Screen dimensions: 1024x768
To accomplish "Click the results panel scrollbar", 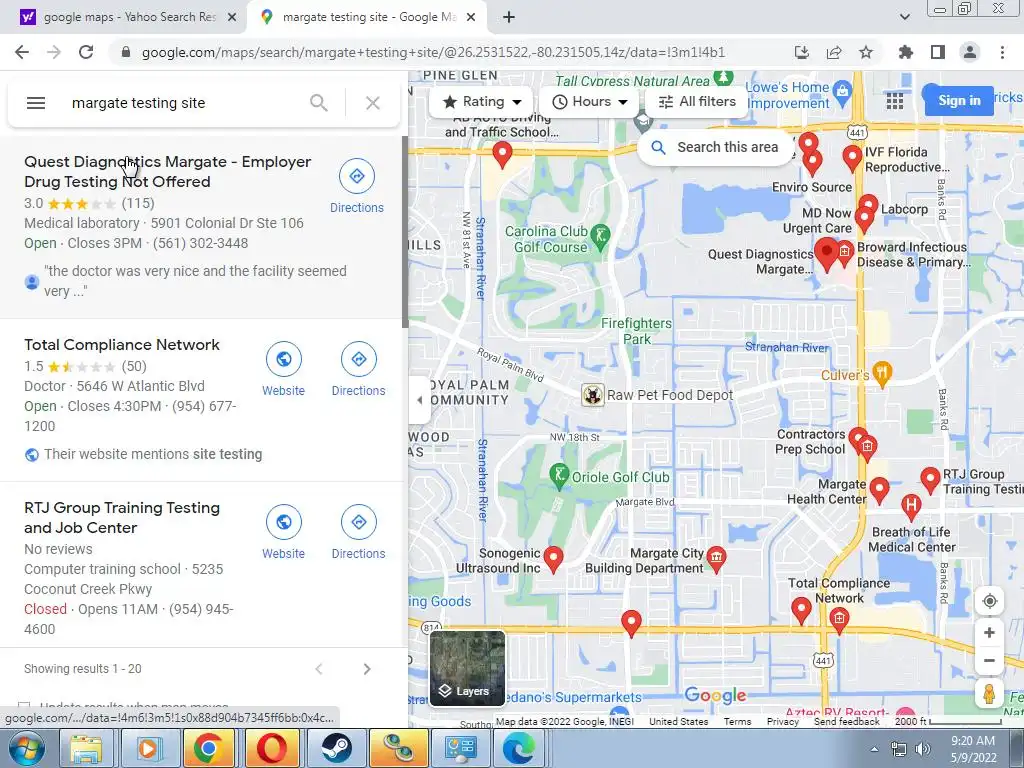I will point(405,232).
